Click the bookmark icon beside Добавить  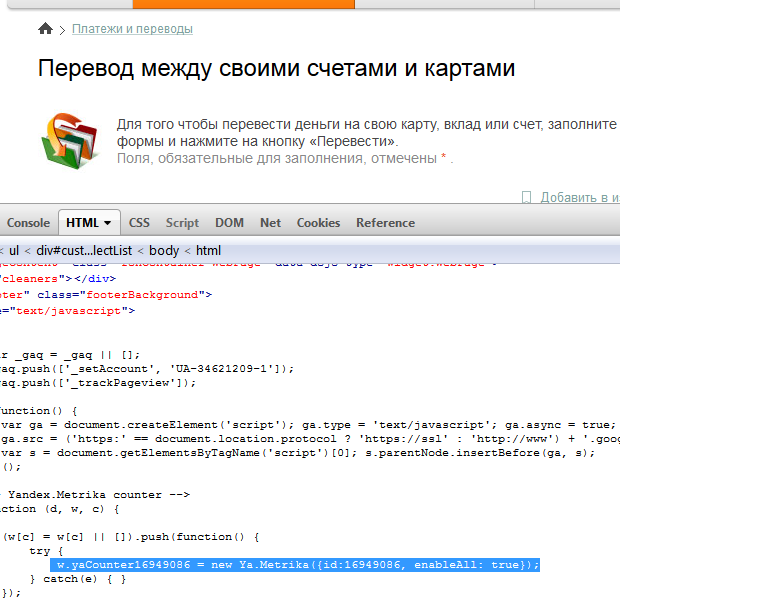tap(526, 197)
